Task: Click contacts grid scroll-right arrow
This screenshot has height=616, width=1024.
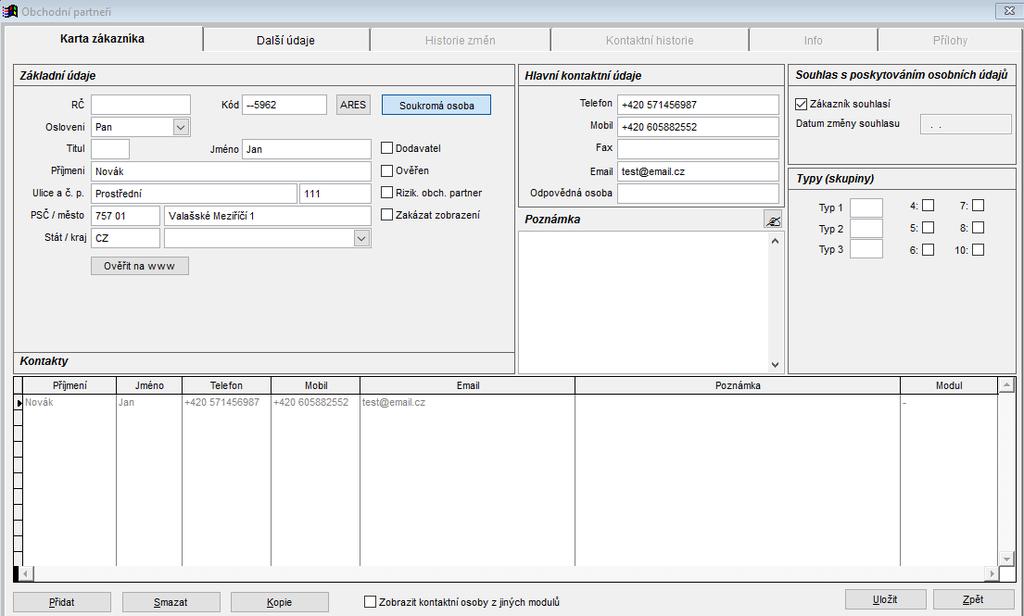Action: point(991,574)
